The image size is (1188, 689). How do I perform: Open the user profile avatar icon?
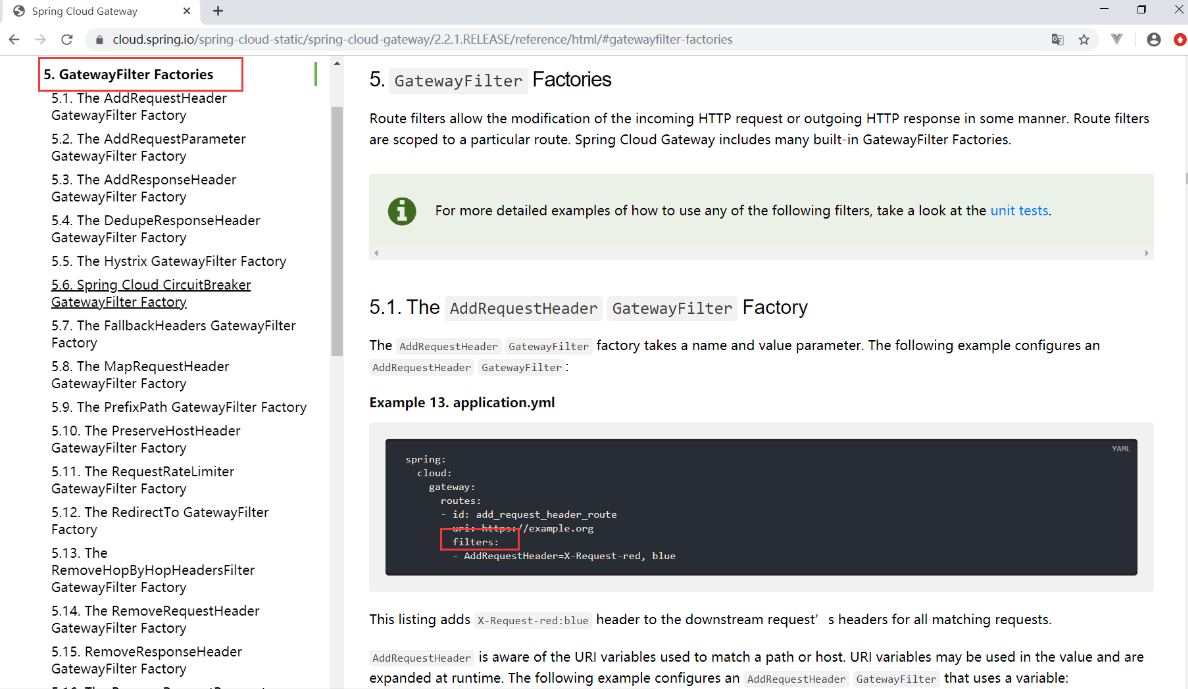point(1154,40)
